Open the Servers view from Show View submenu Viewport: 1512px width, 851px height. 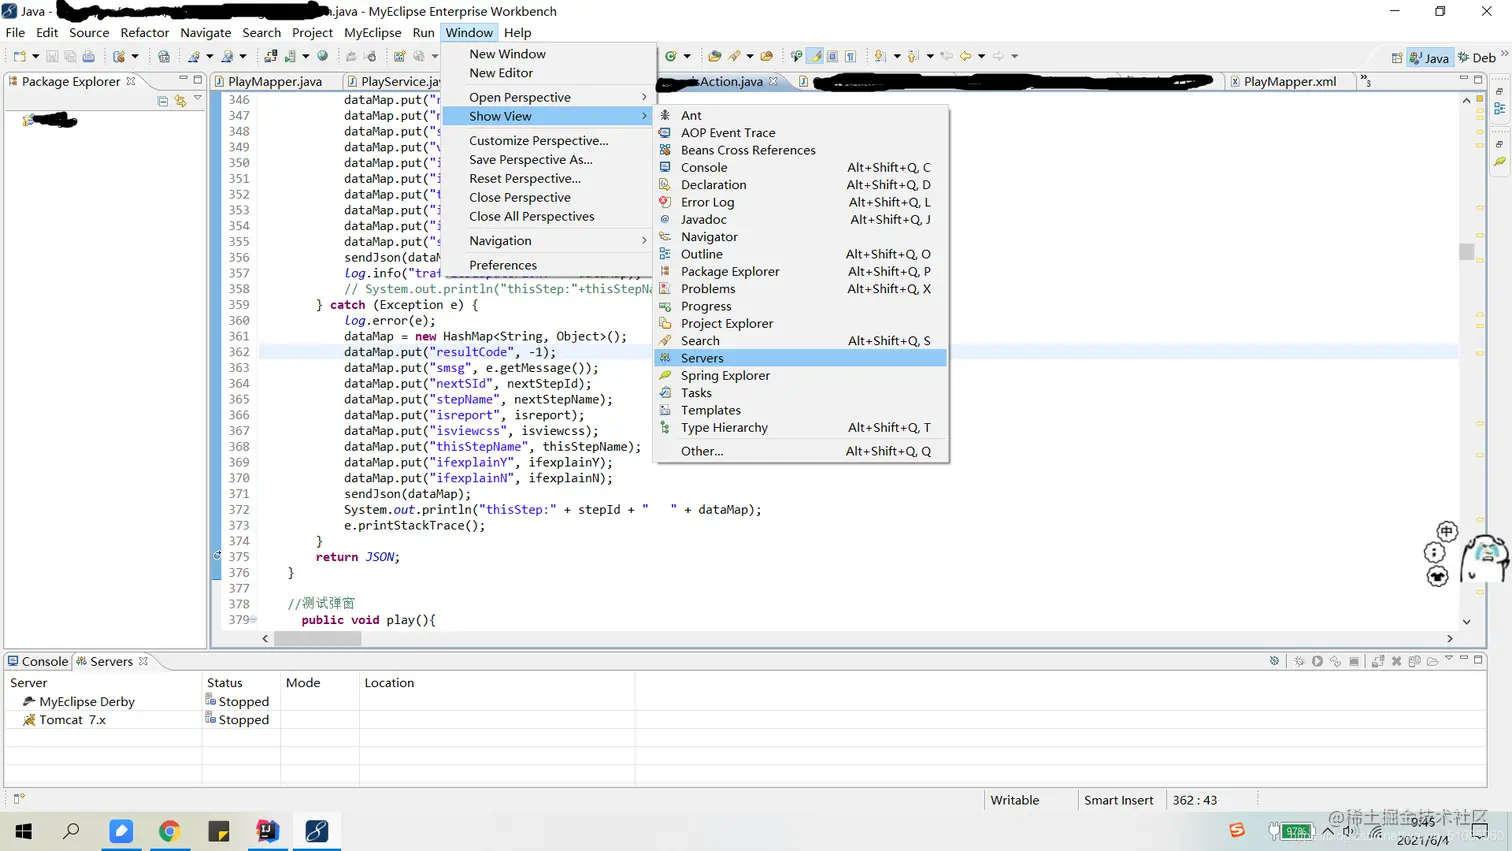coord(800,358)
